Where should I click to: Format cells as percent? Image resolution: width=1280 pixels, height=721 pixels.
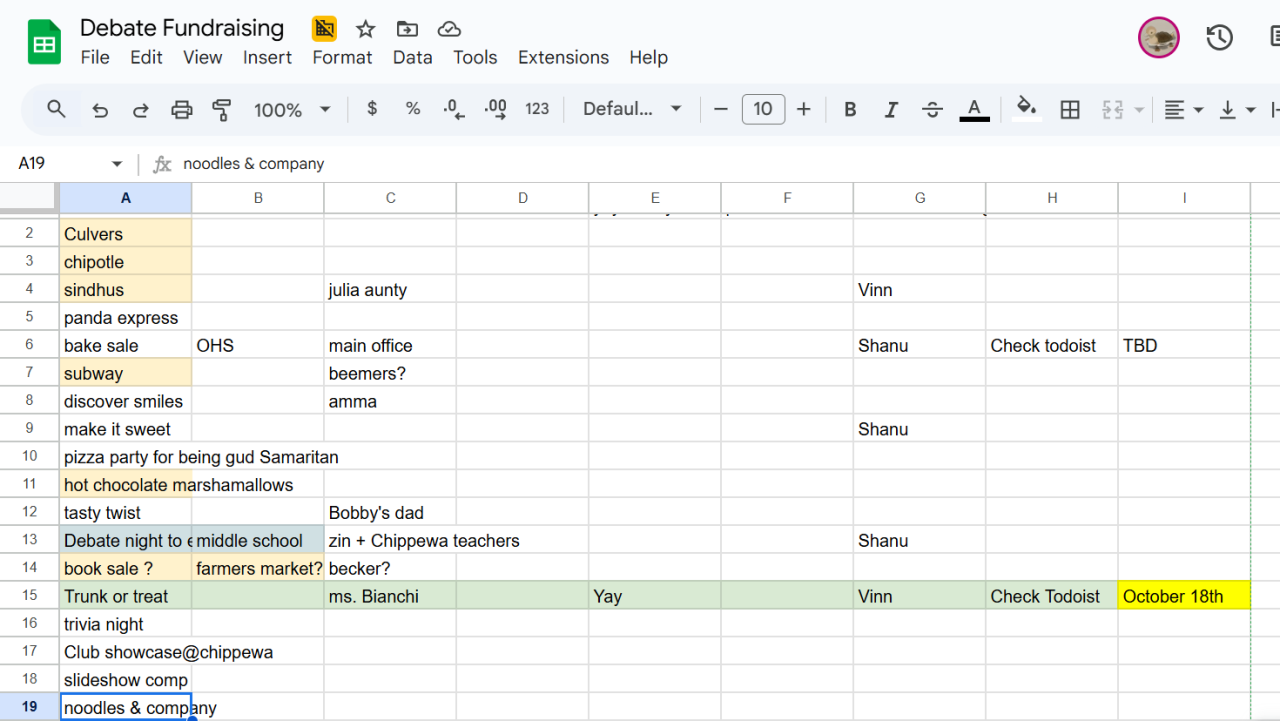coord(413,109)
